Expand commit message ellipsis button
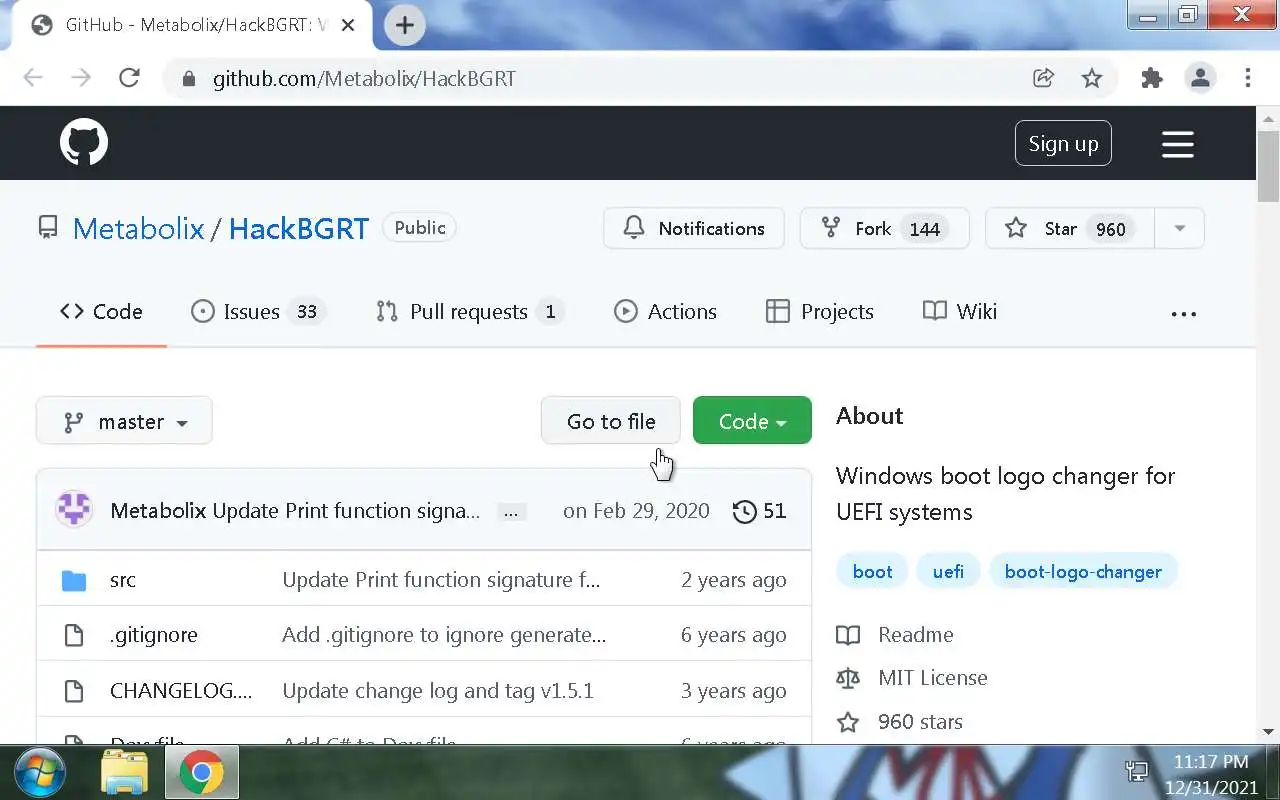 click(x=510, y=512)
